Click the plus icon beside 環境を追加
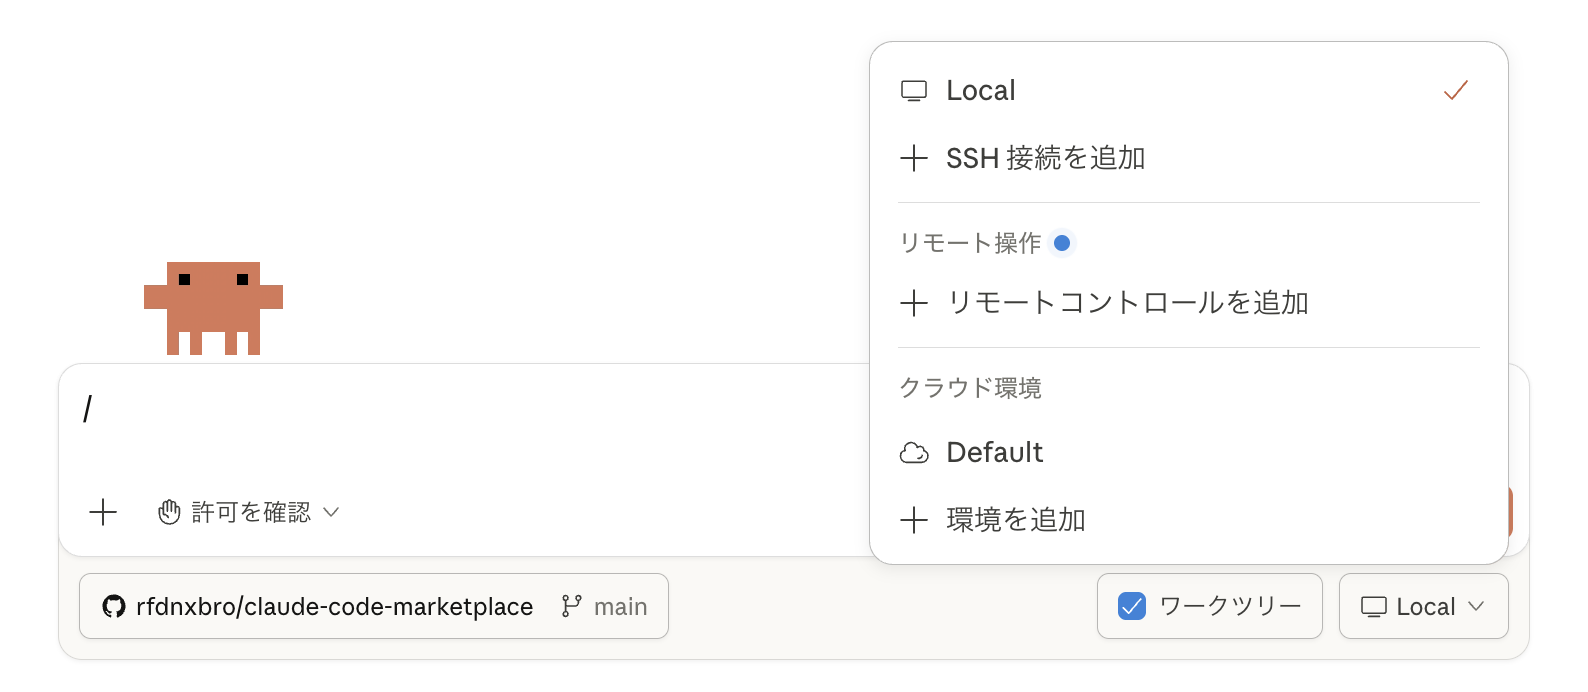Image resolution: width=1588 pixels, height=692 pixels. coord(914,520)
